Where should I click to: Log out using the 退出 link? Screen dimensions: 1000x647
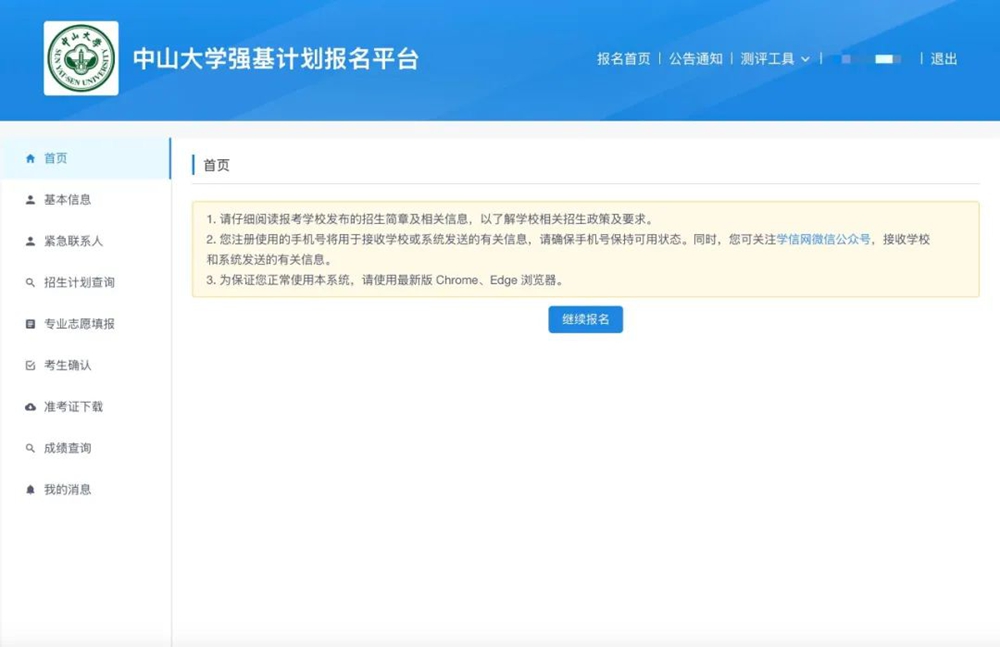(944, 59)
